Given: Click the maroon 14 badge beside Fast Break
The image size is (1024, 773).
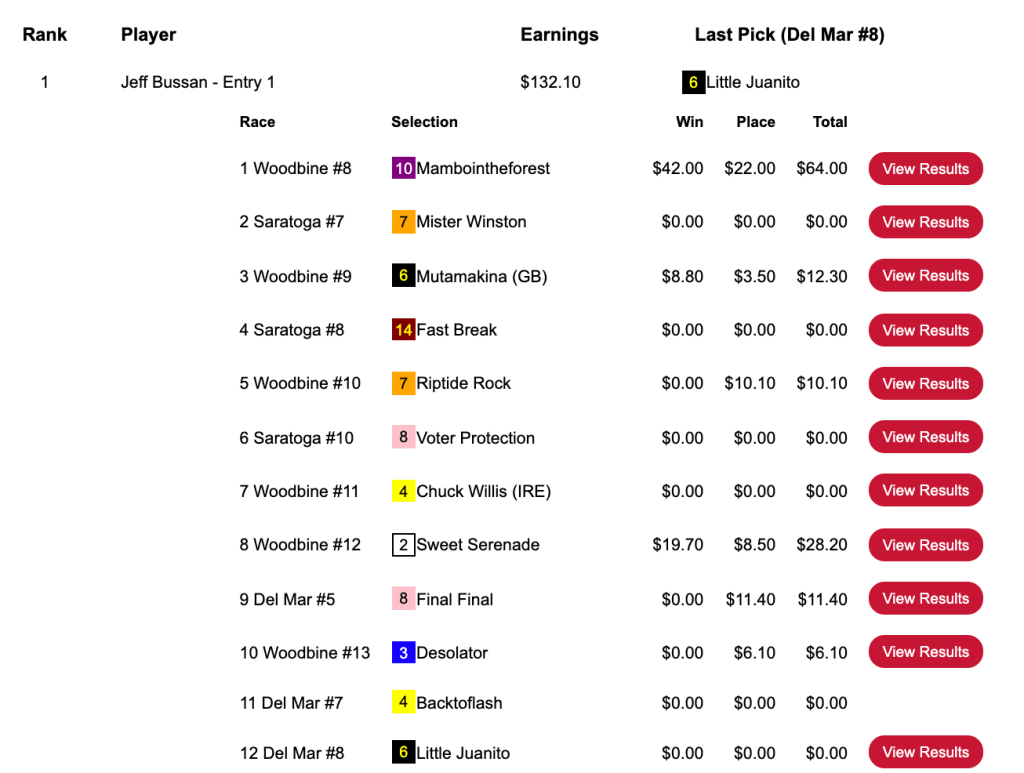Looking at the screenshot, I should (403, 330).
